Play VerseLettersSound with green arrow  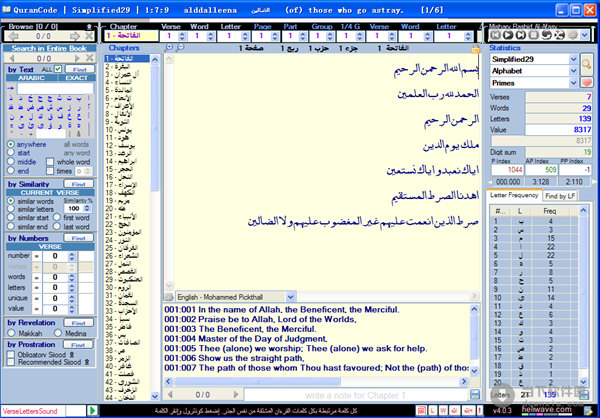tap(92, 411)
